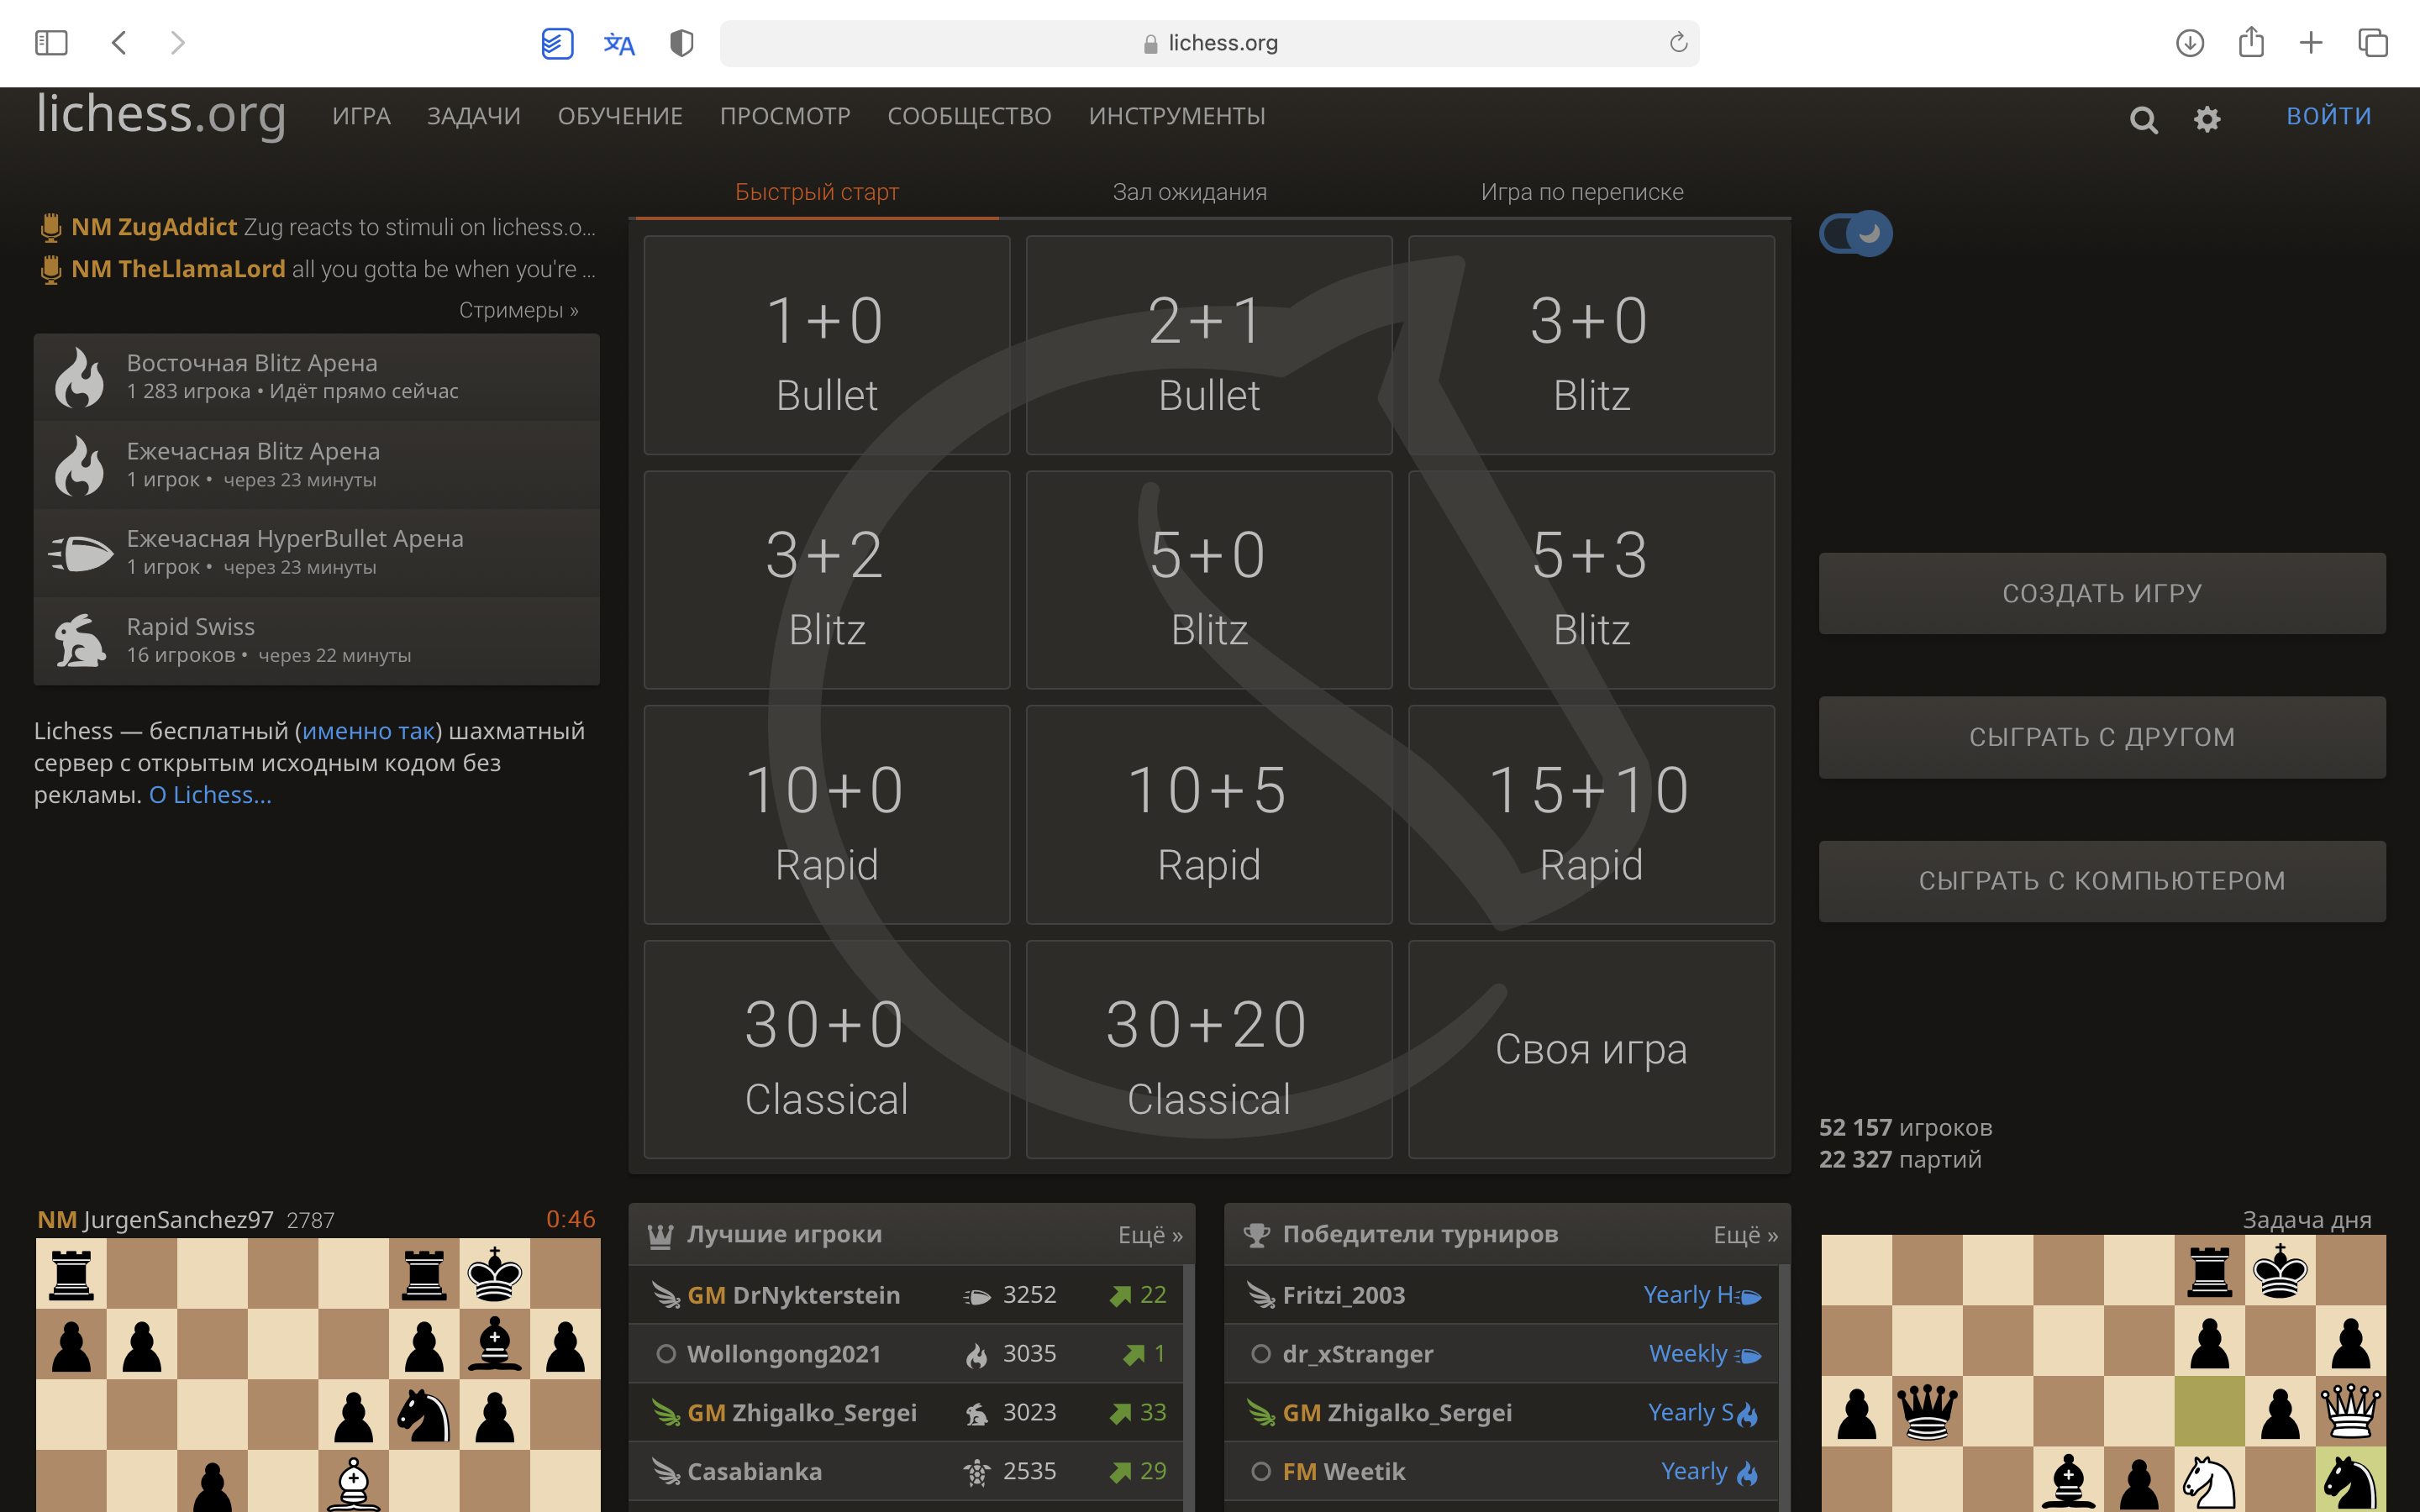The image size is (2420, 1512).
Task: Start a 5+0 Blitz game
Action: tap(1209, 580)
